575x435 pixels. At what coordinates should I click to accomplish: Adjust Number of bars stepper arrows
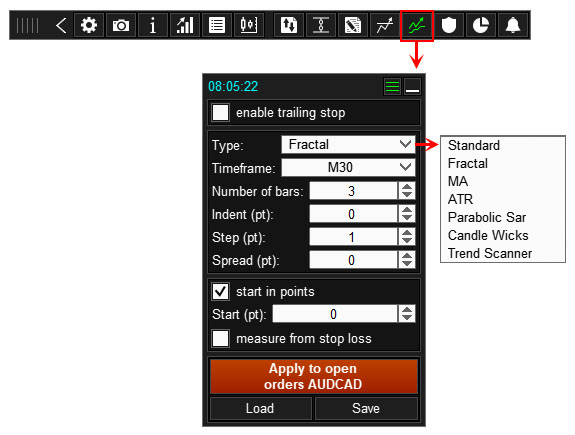[407, 191]
